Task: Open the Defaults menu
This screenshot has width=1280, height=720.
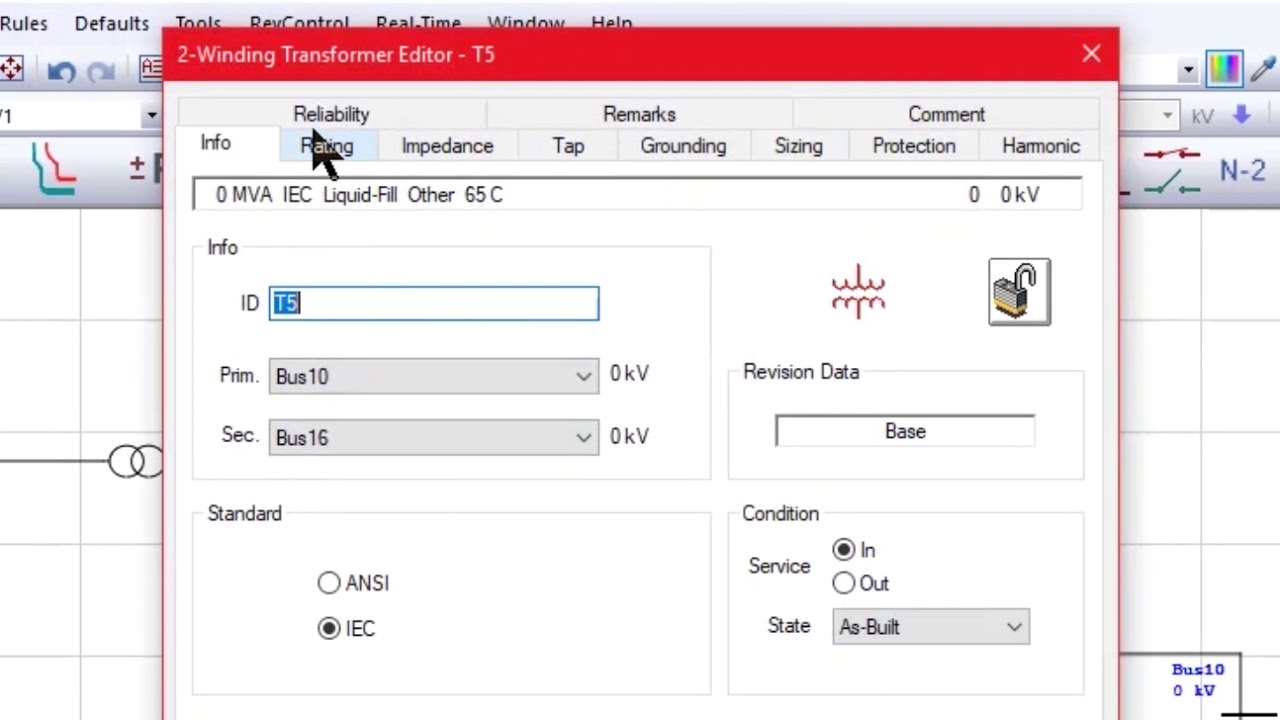Action: click(x=112, y=23)
